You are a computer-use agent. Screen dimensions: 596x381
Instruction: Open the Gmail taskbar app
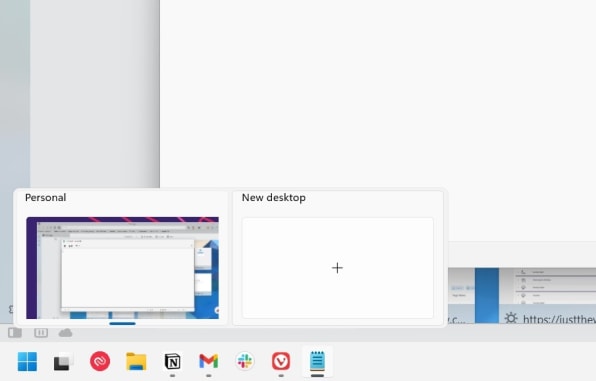click(x=208, y=361)
